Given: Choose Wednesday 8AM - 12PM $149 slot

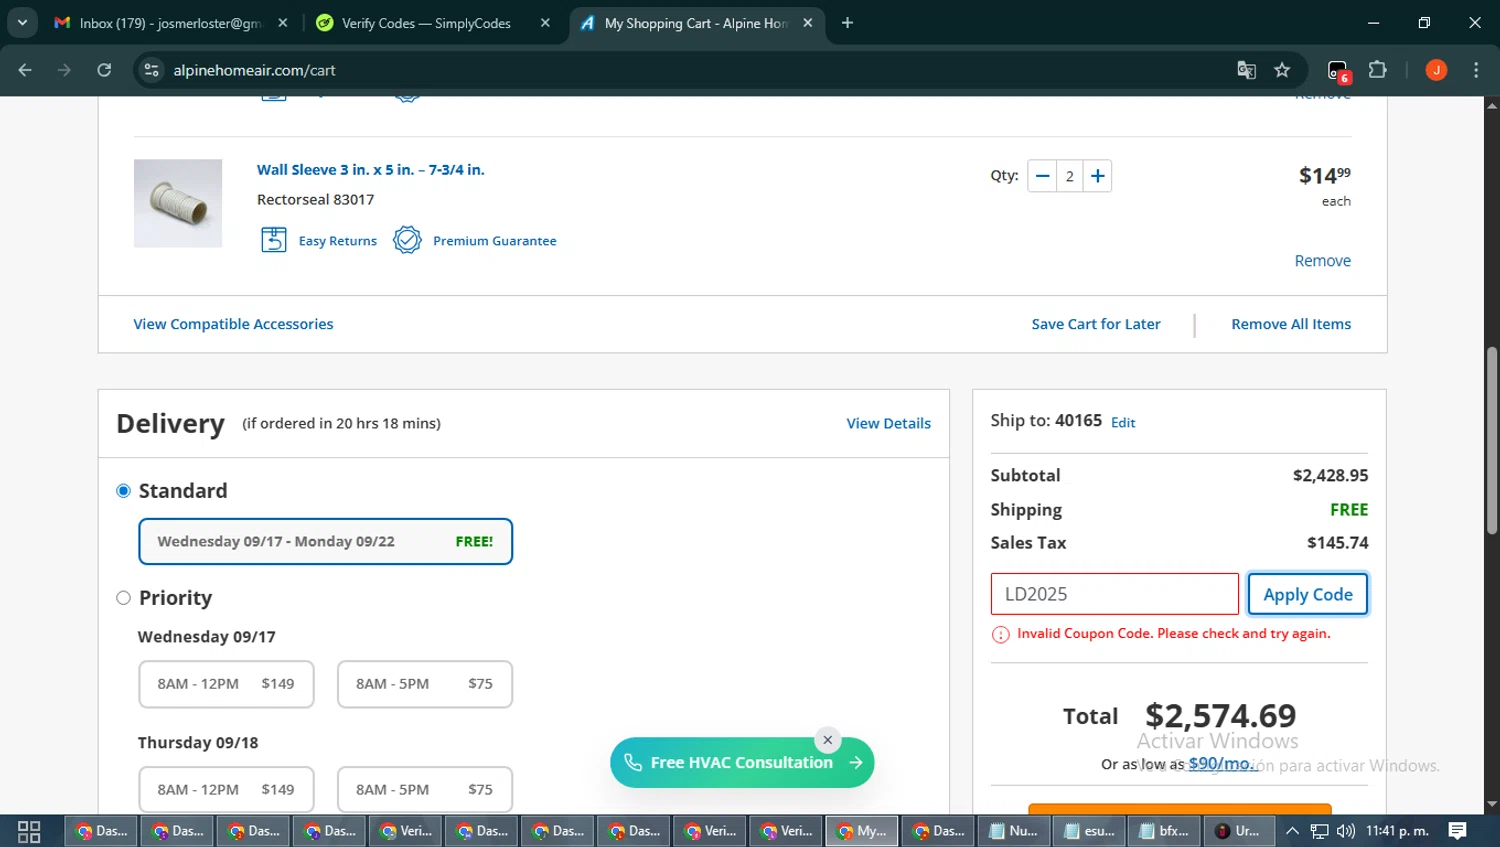Looking at the screenshot, I should tap(226, 684).
